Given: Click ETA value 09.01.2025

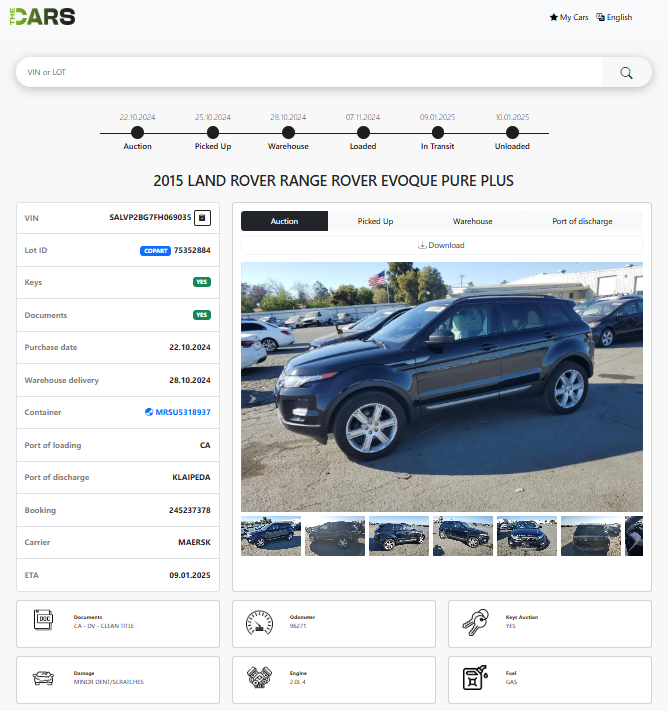Looking at the screenshot, I should coord(190,575).
